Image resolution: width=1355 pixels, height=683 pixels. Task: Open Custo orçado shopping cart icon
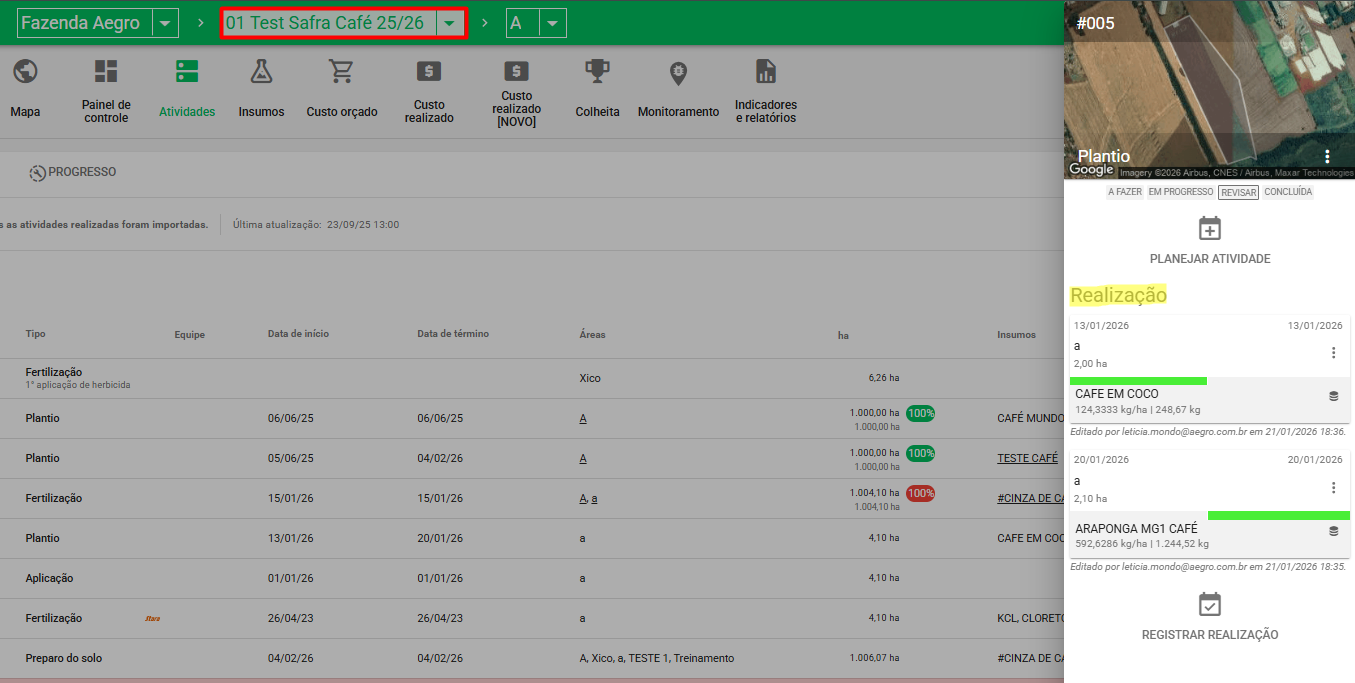(342, 72)
